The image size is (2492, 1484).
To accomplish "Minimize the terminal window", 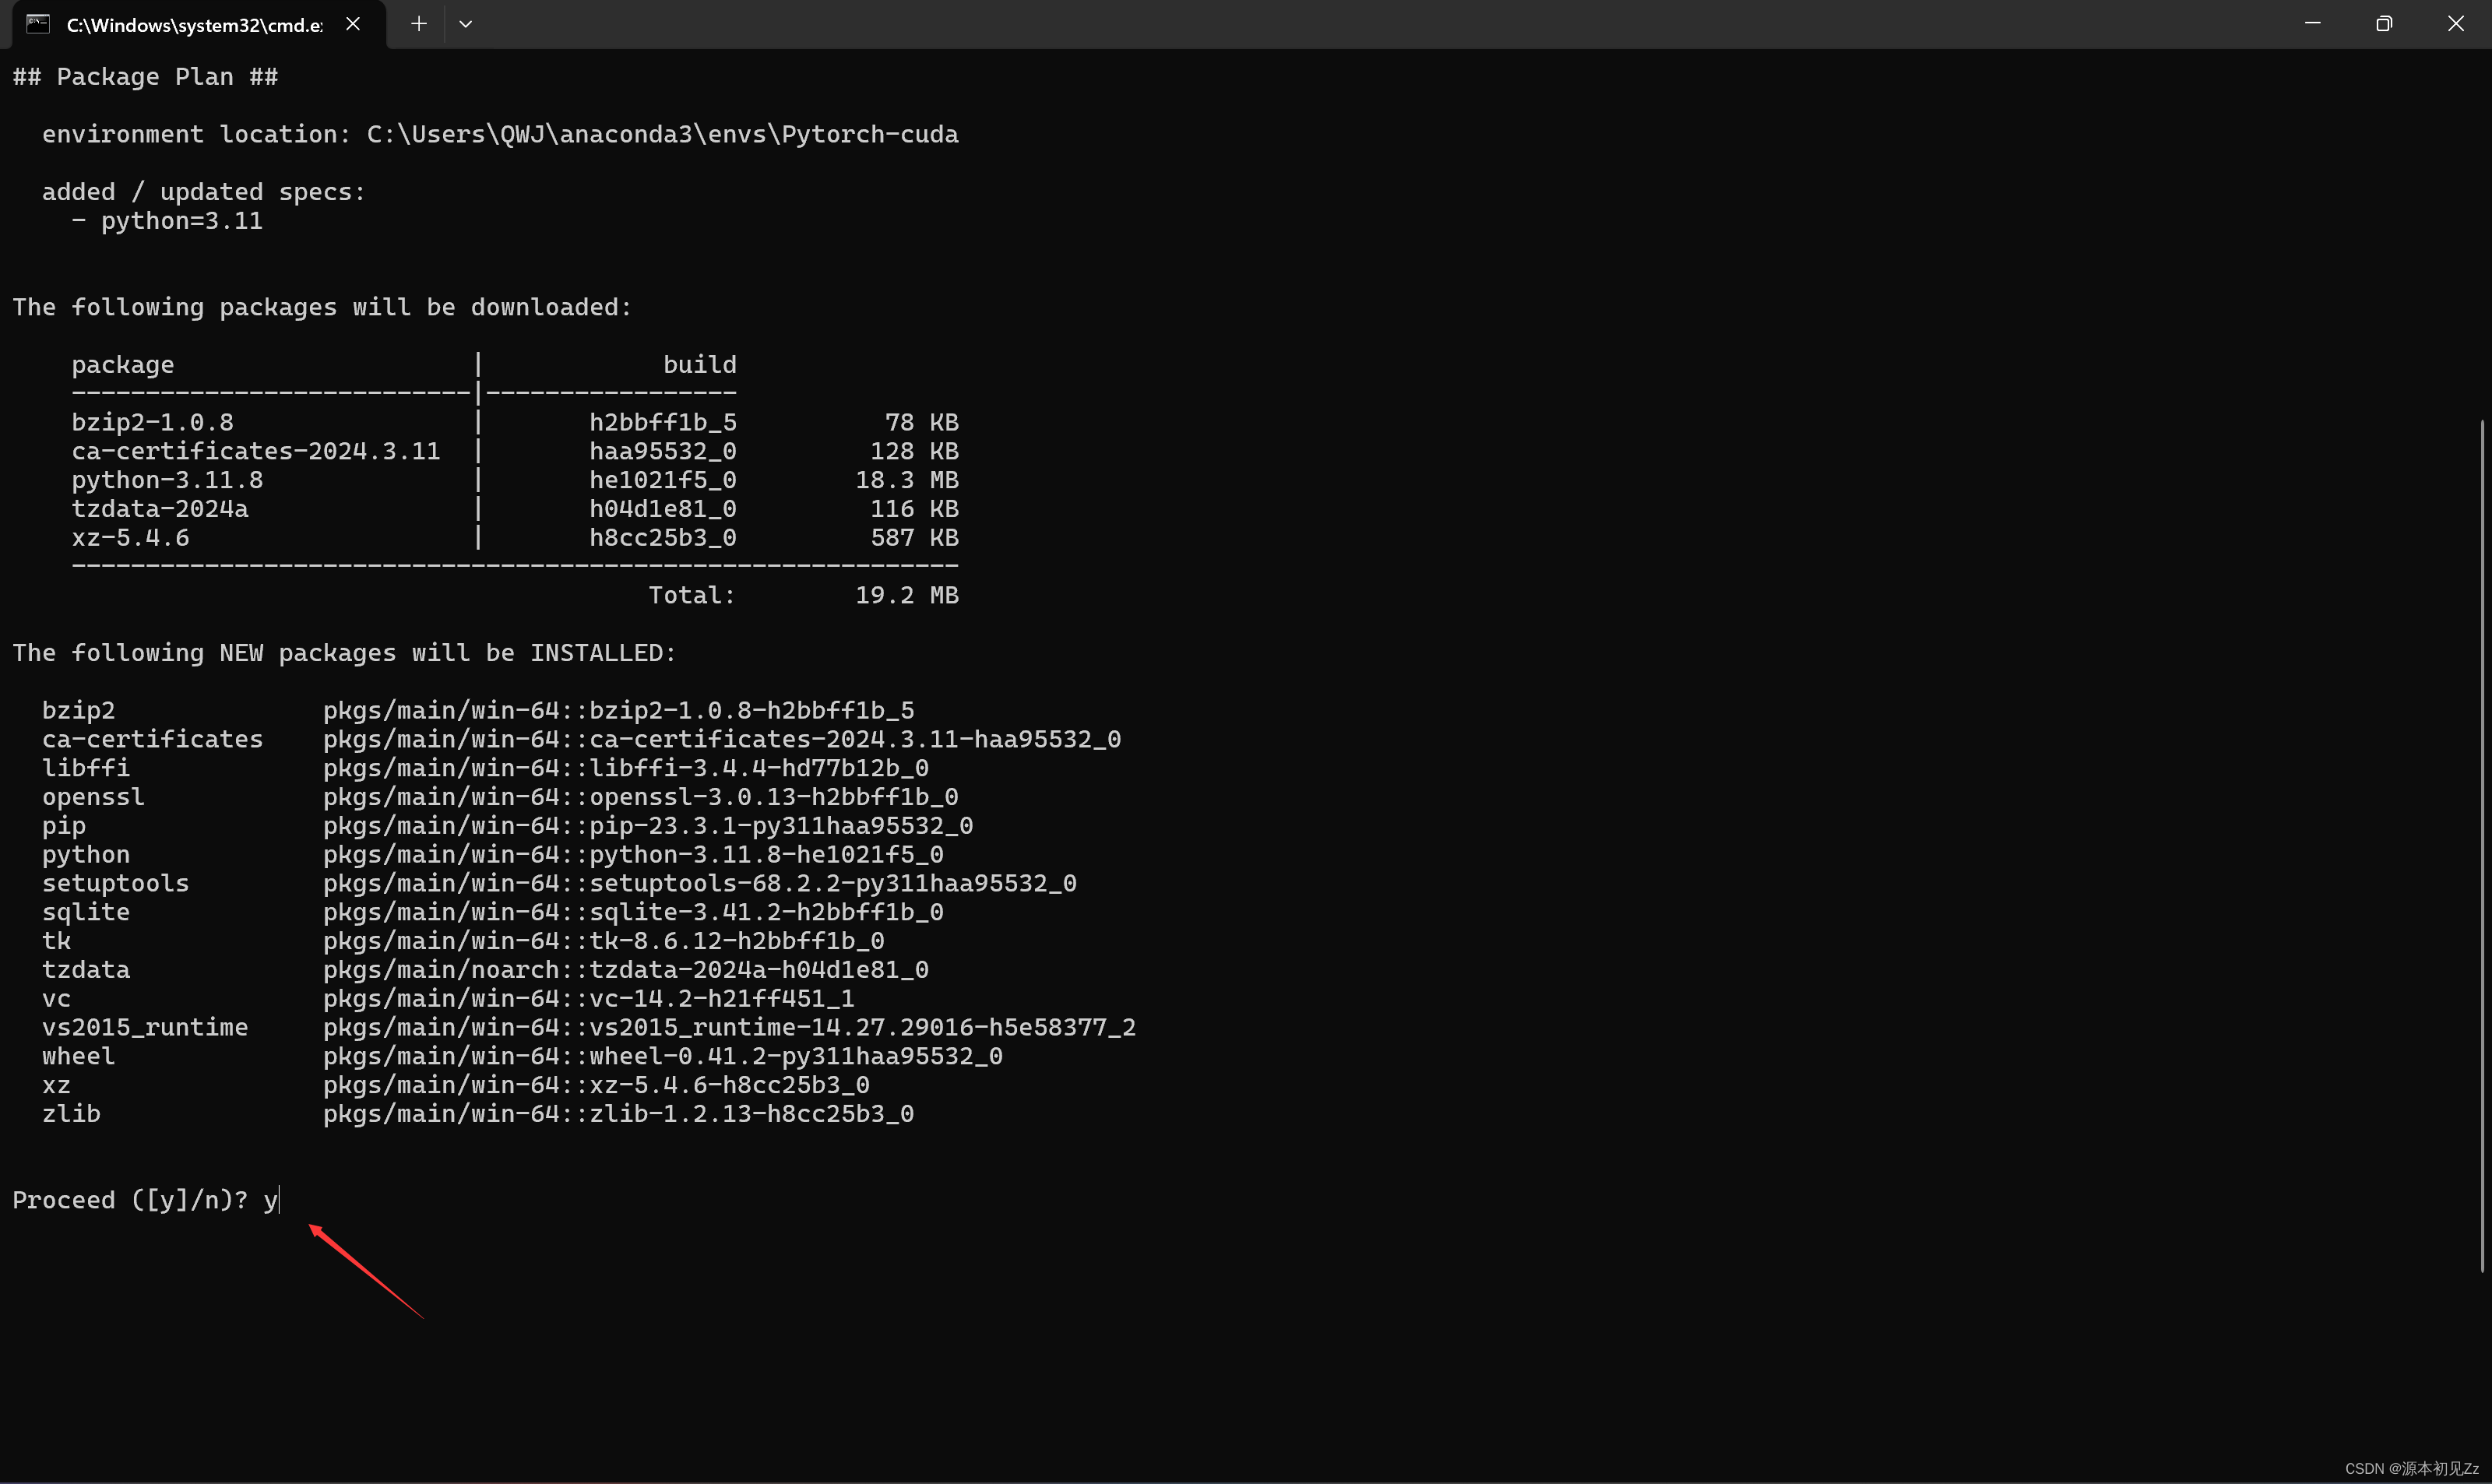I will (x=2312, y=24).
